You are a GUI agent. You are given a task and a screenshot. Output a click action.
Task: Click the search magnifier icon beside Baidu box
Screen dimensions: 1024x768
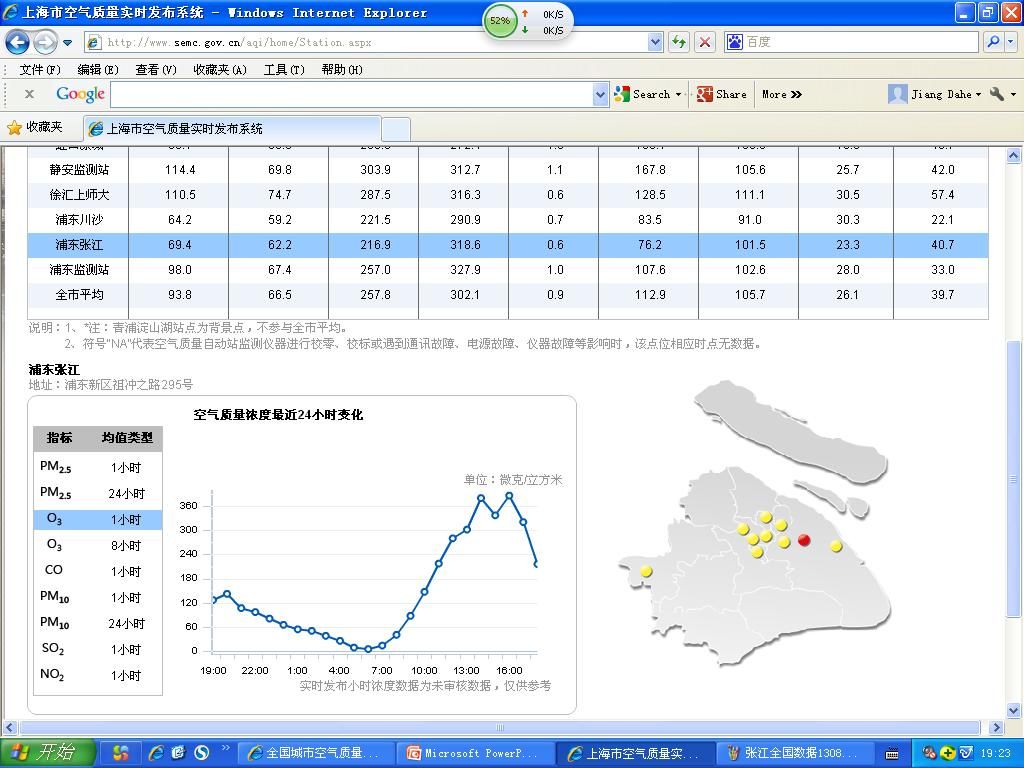[x=993, y=42]
